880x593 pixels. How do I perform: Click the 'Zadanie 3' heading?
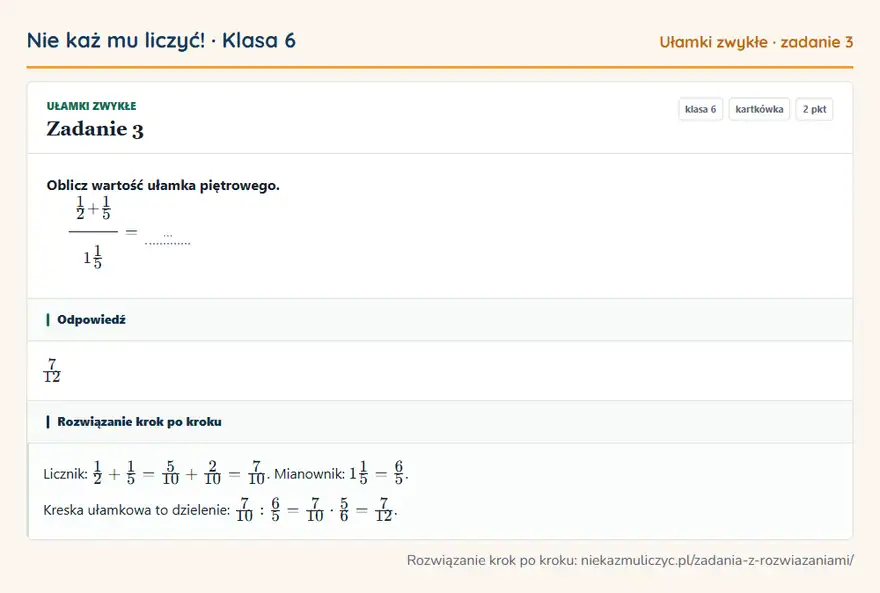pyautogui.click(x=95, y=129)
